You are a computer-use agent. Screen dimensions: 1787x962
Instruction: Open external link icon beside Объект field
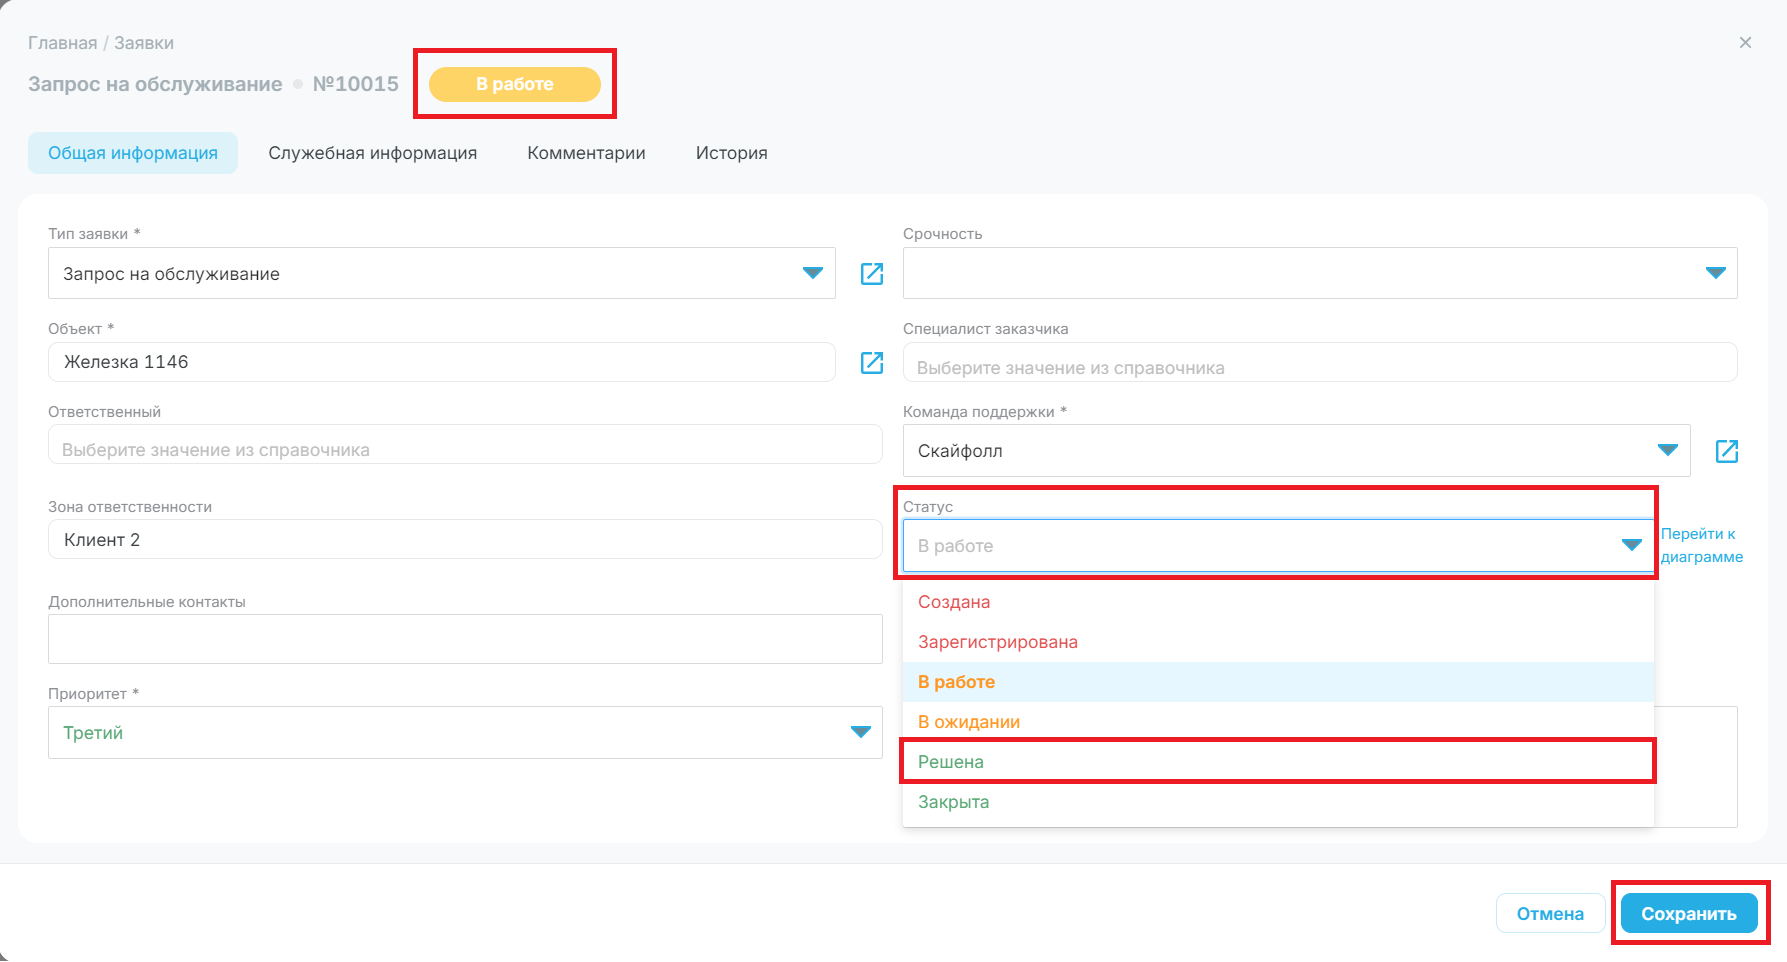tap(872, 363)
